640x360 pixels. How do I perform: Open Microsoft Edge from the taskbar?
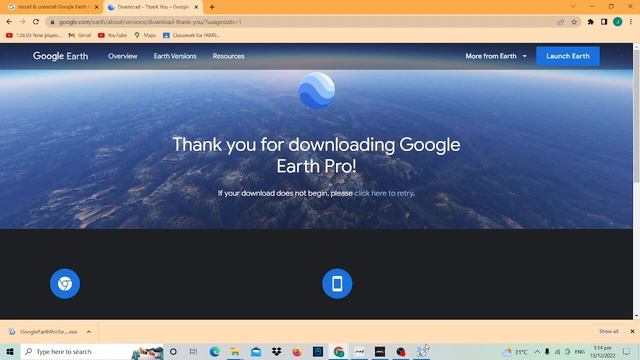[x=214, y=351]
